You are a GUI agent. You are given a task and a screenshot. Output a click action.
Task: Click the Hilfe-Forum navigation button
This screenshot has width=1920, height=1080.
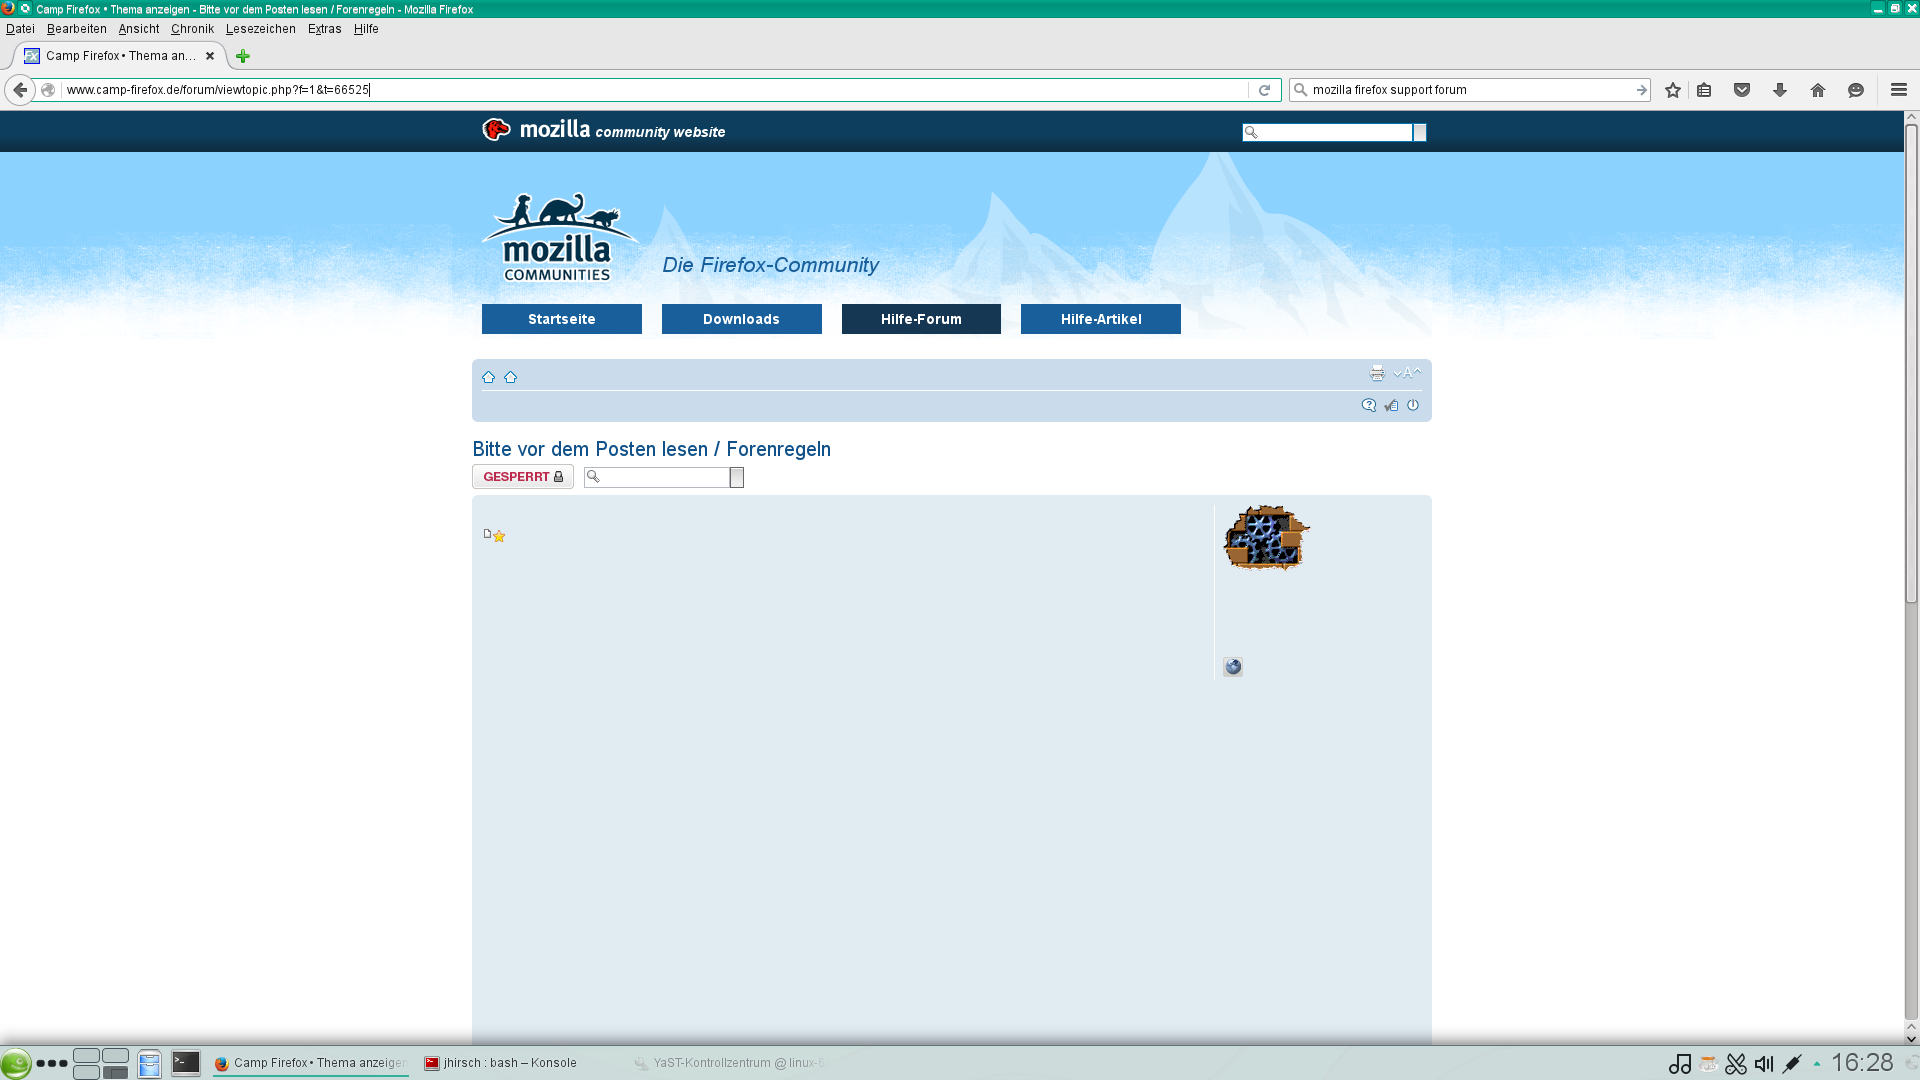click(x=920, y=319)
